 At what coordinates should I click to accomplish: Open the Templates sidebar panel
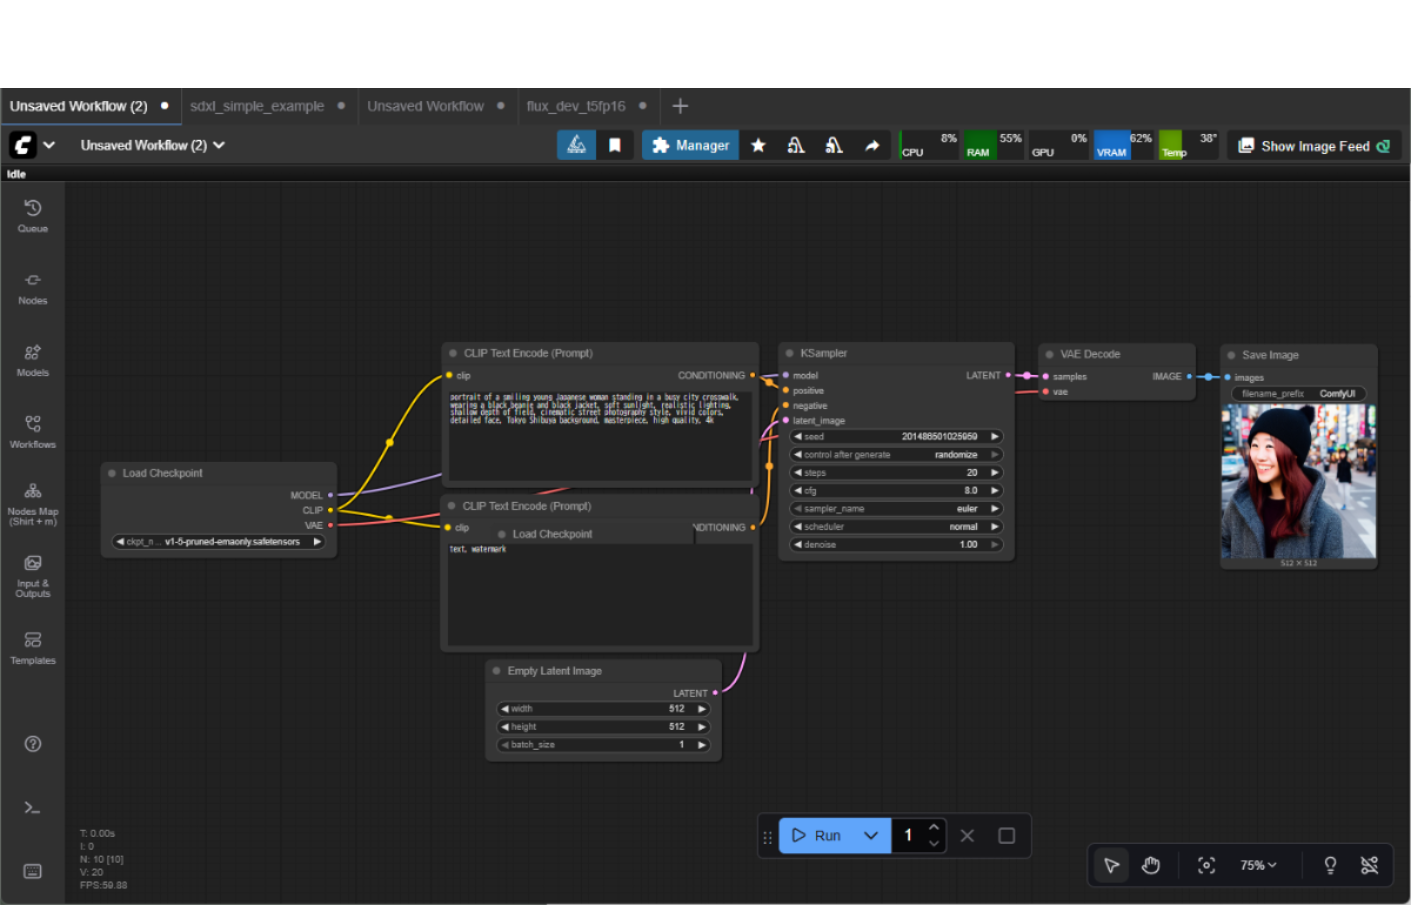pos(32,647)
